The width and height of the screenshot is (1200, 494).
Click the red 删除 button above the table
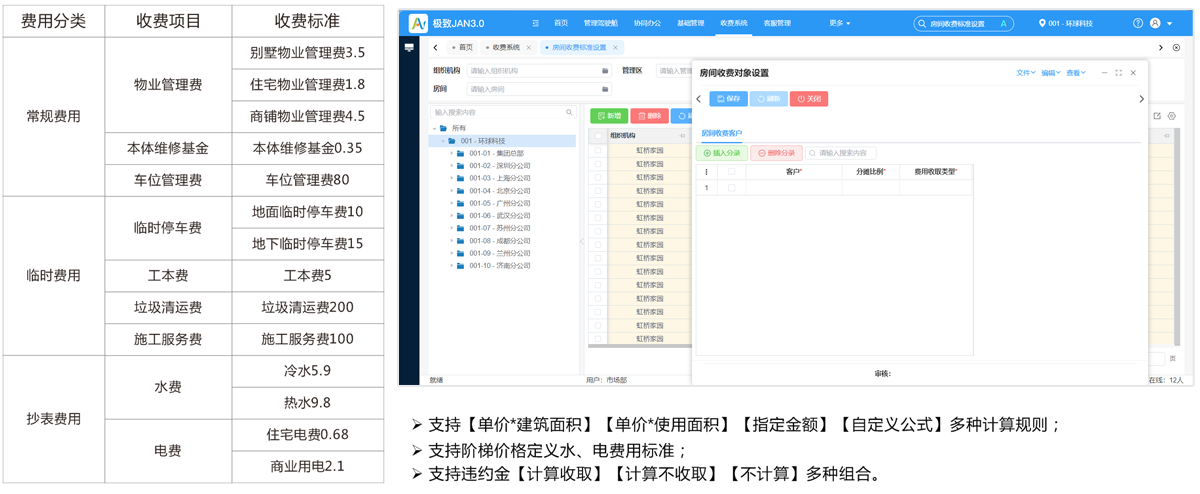pyautogui.click(x=650, y=116)
